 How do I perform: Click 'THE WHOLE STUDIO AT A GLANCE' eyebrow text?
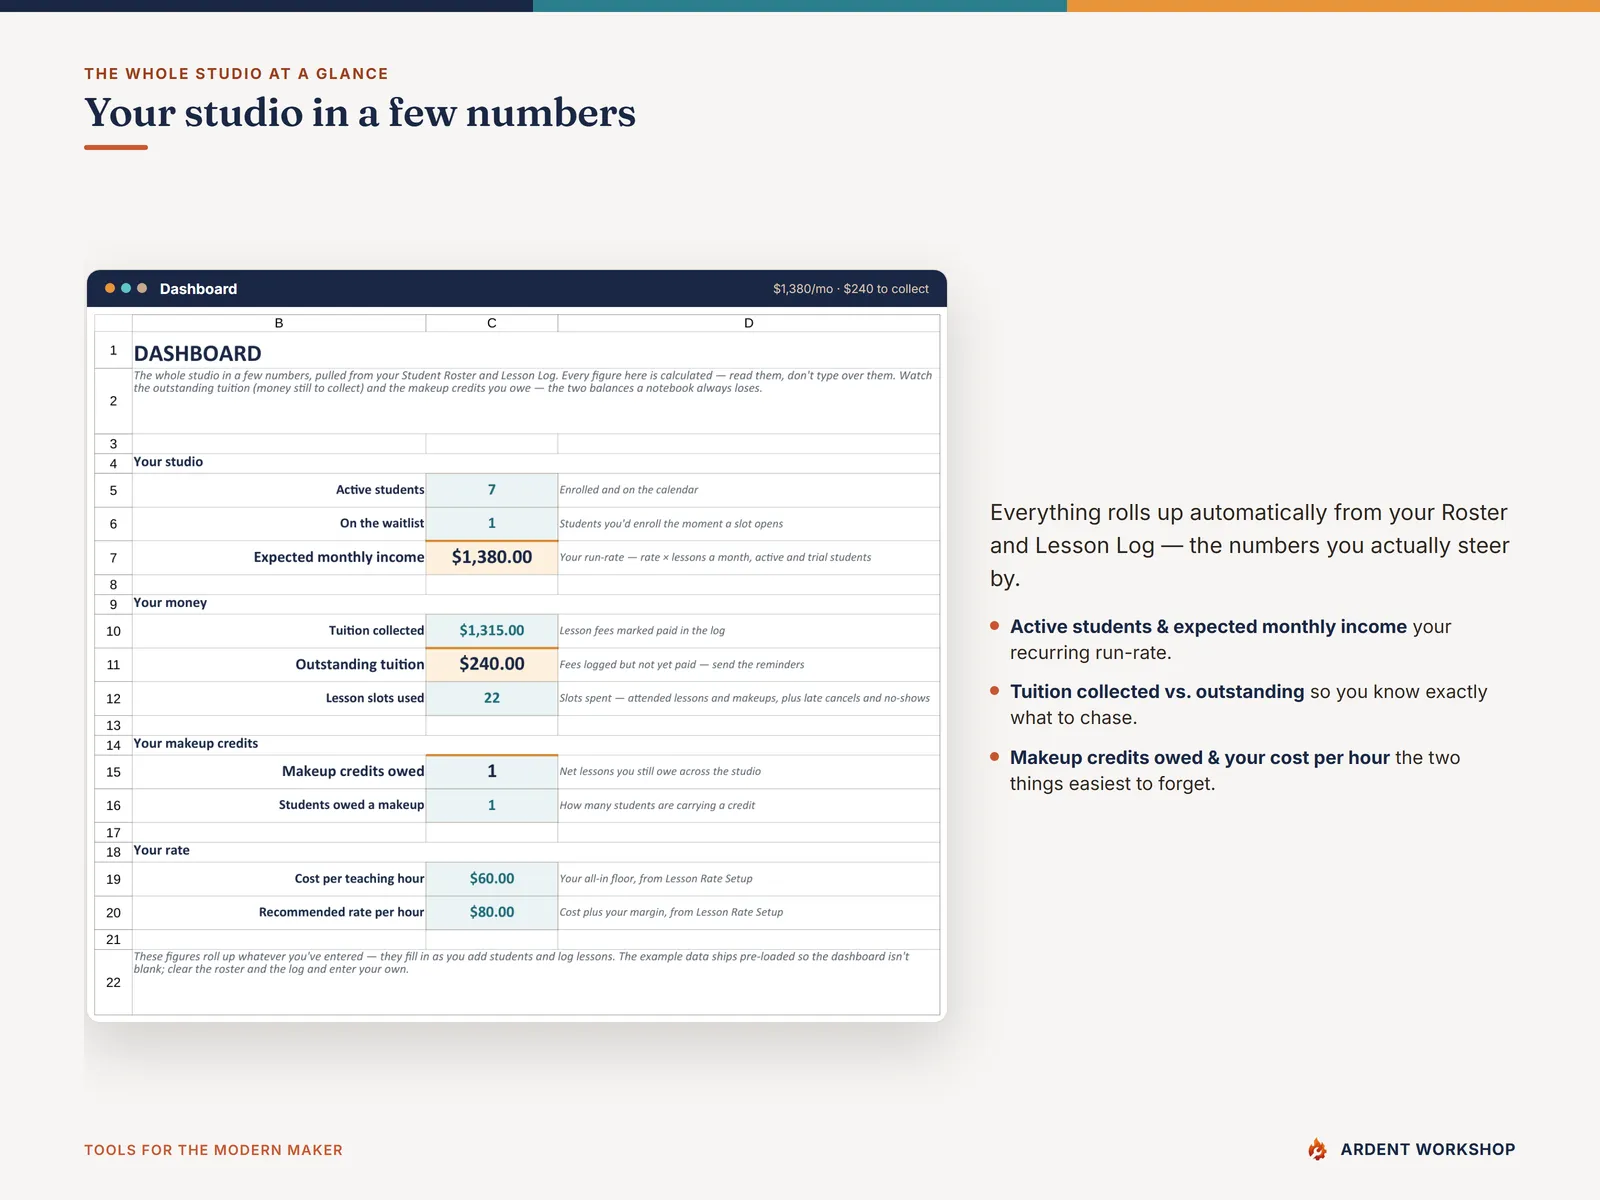click(x=236, y=74)
